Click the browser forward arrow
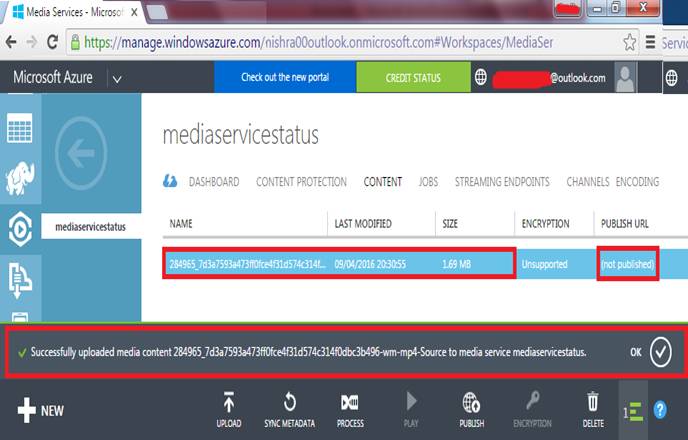Image resolution: width=688 pixels, height=440 pixels. click(x=32, y=42)
